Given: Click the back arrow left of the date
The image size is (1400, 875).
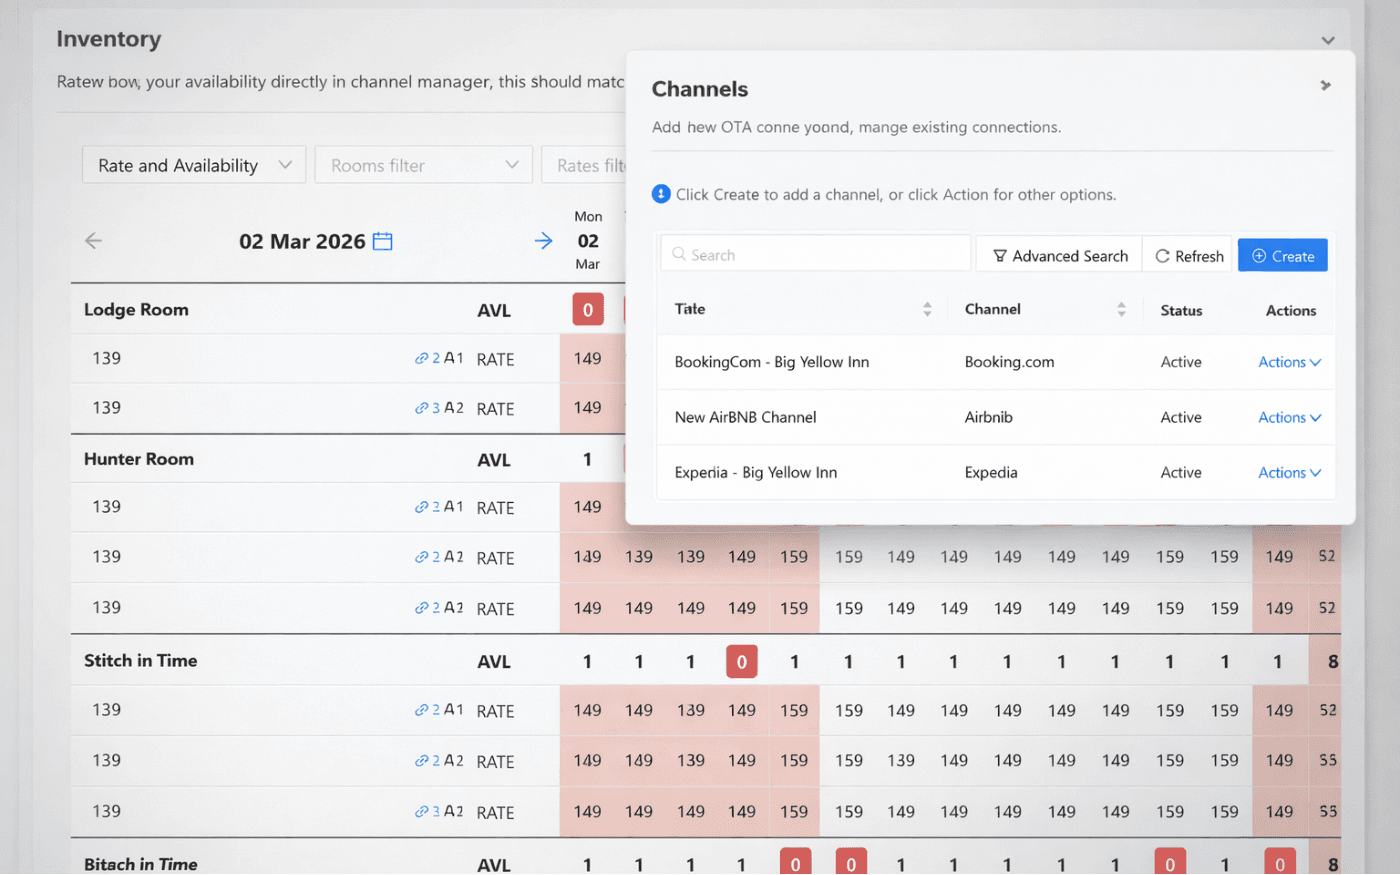Looking at the screenshot, I should [93, 240].
